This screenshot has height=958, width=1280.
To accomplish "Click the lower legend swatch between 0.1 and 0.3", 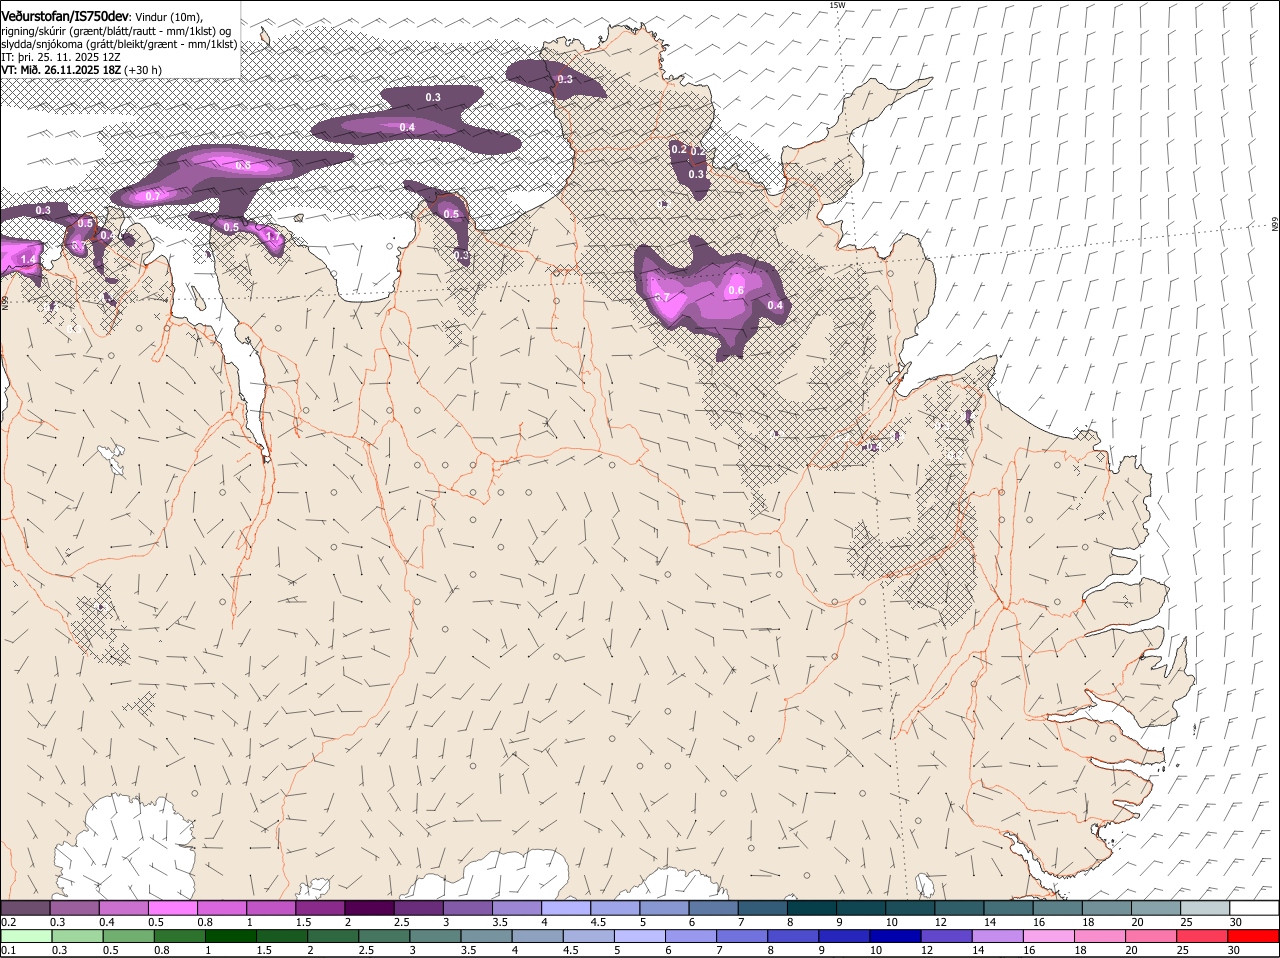I will pyautogui.click(x=26, y=936).
